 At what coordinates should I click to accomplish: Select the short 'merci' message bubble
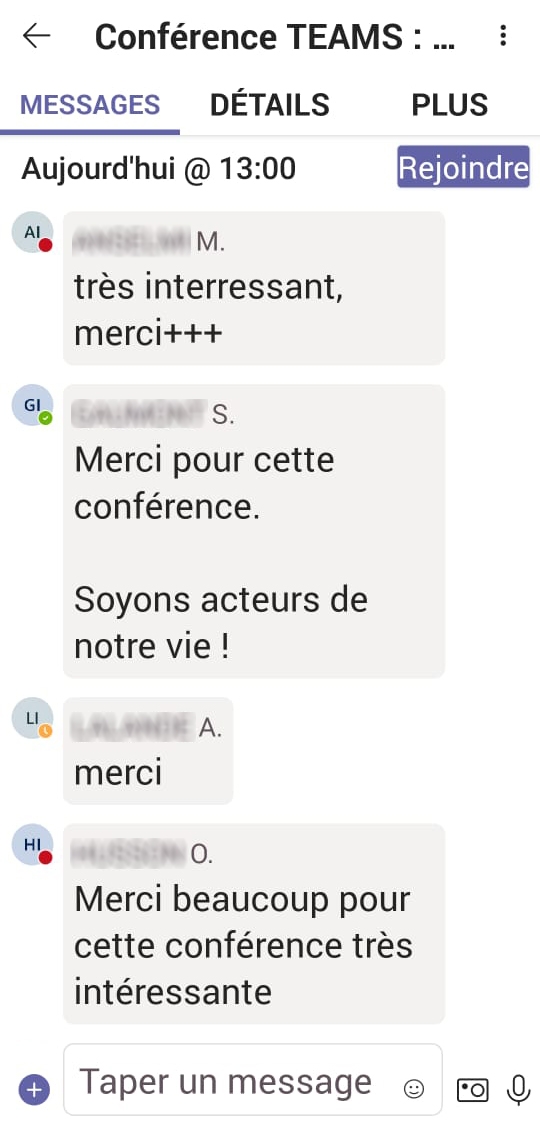tap(148, 751)
